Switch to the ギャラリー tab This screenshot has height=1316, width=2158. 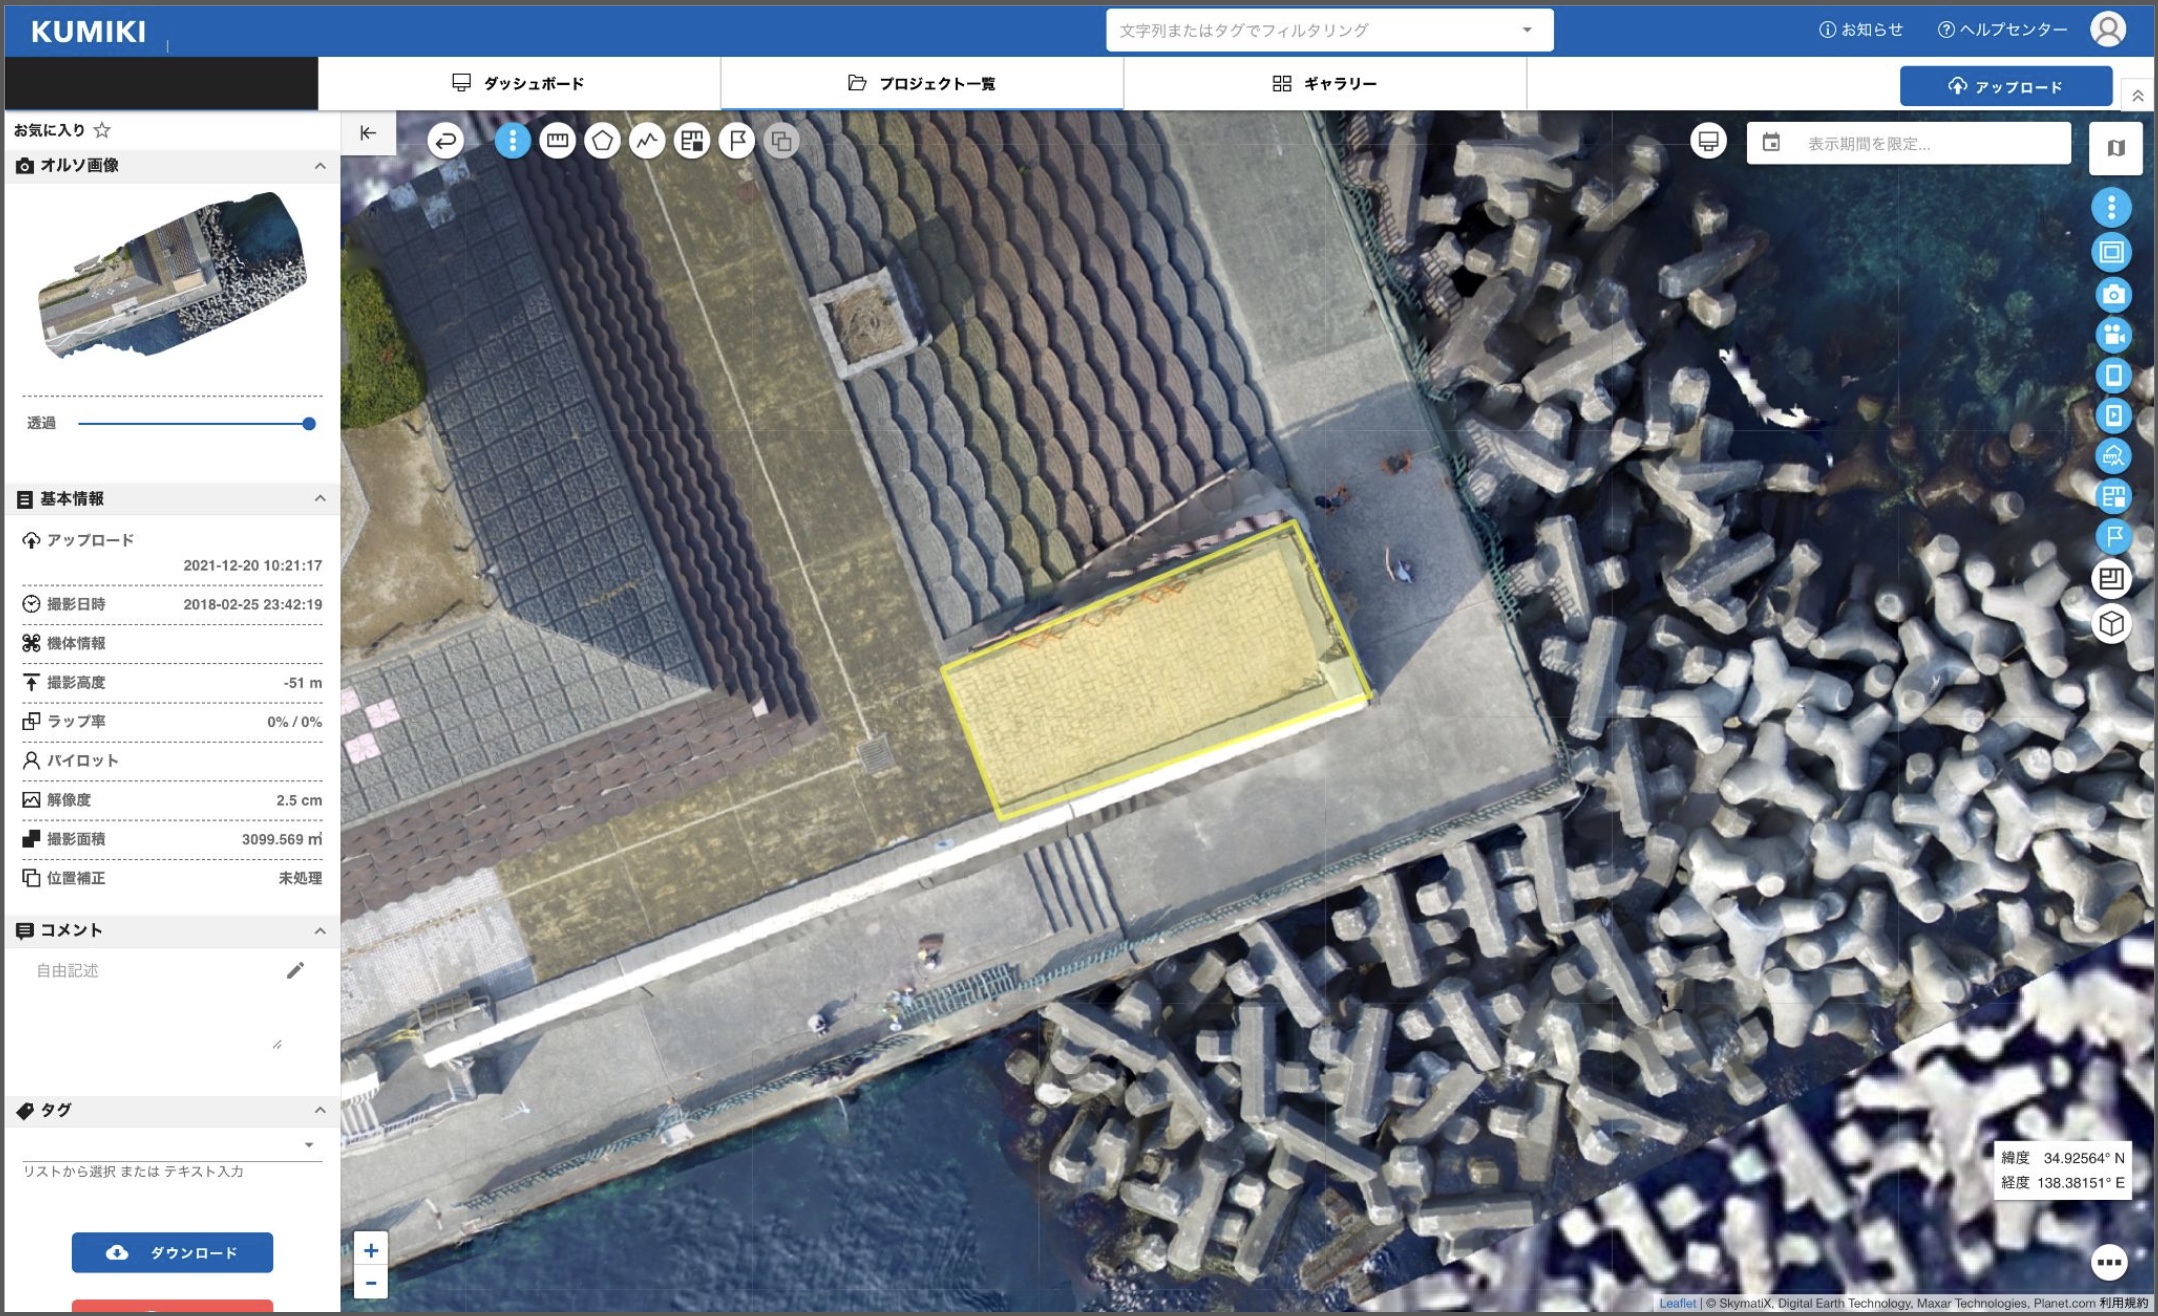(x=1324, y=83)
